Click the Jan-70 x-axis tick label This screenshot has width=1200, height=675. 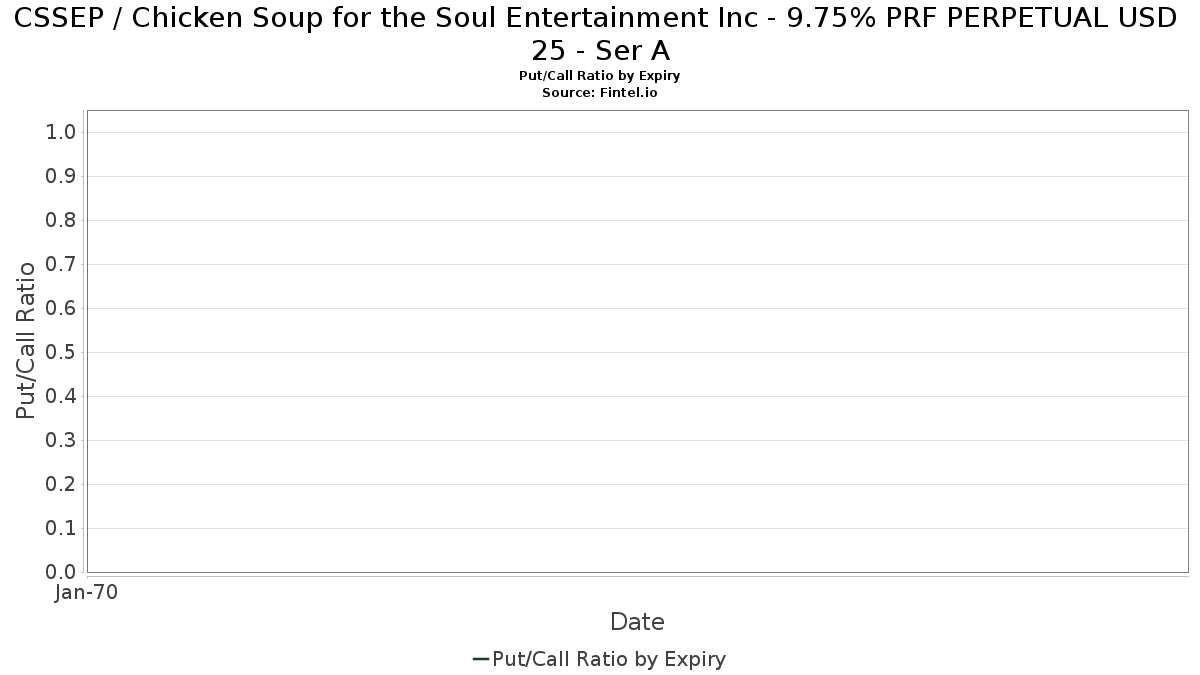coord(87,592)
